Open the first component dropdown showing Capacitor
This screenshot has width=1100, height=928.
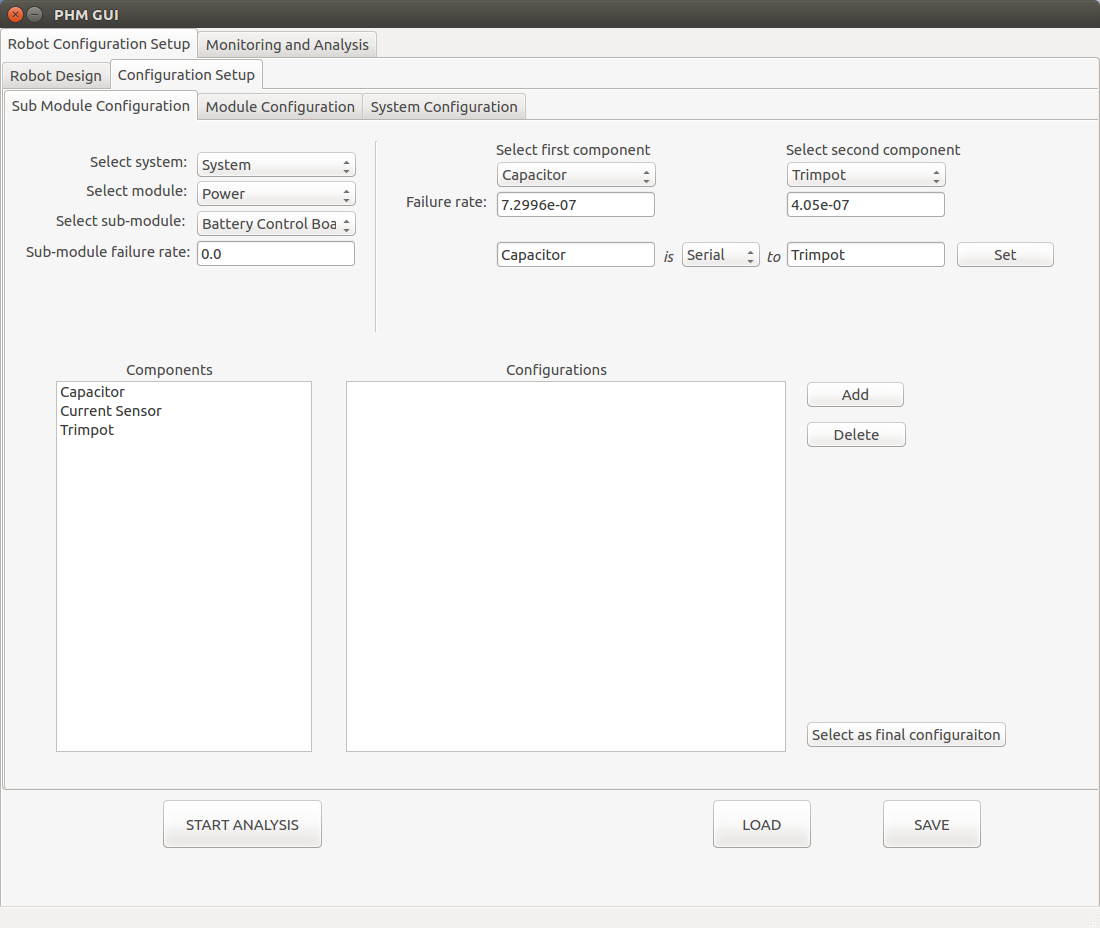[576, 175]
